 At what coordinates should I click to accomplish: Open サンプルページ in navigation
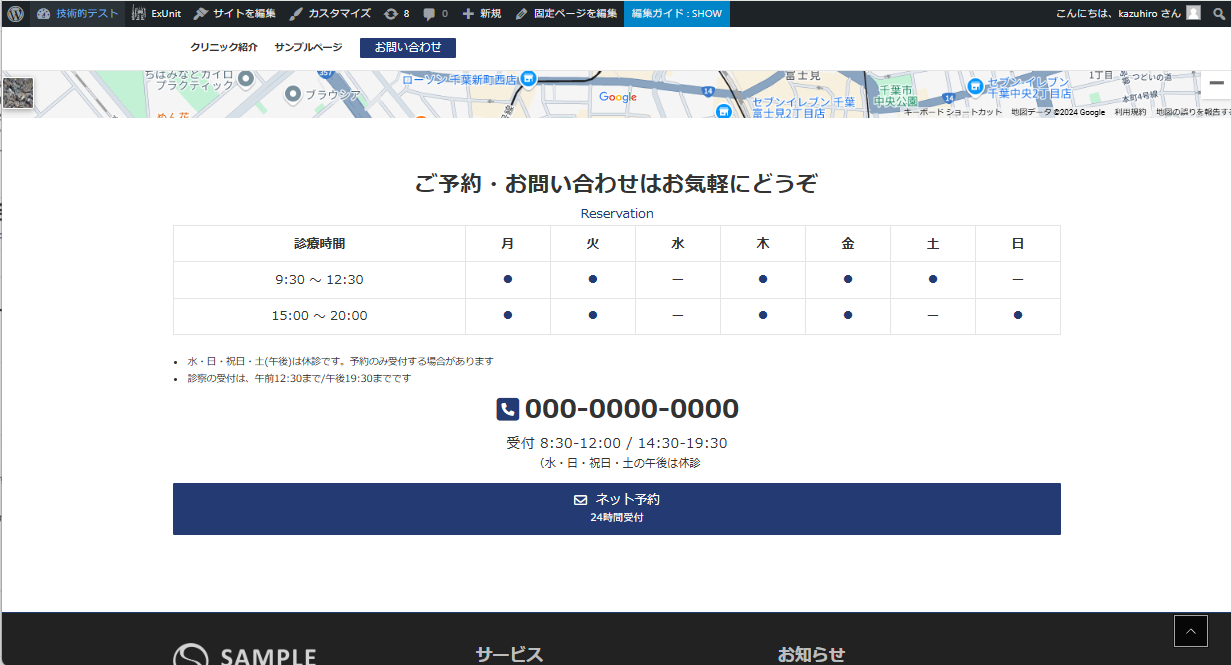tap(308, 48)
